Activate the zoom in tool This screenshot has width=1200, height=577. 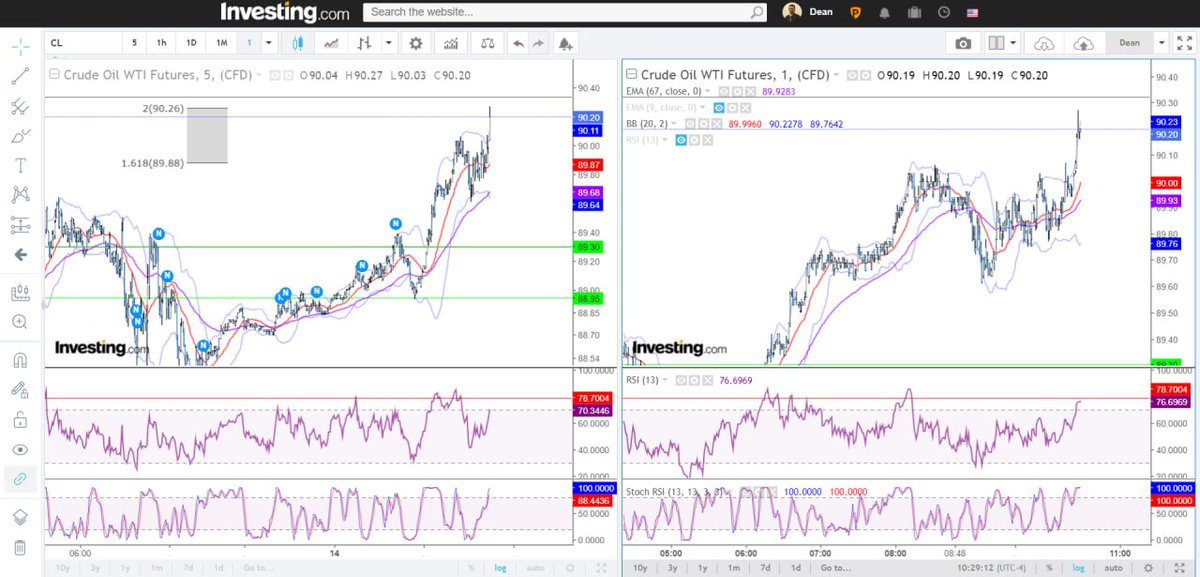click(20, 322)
